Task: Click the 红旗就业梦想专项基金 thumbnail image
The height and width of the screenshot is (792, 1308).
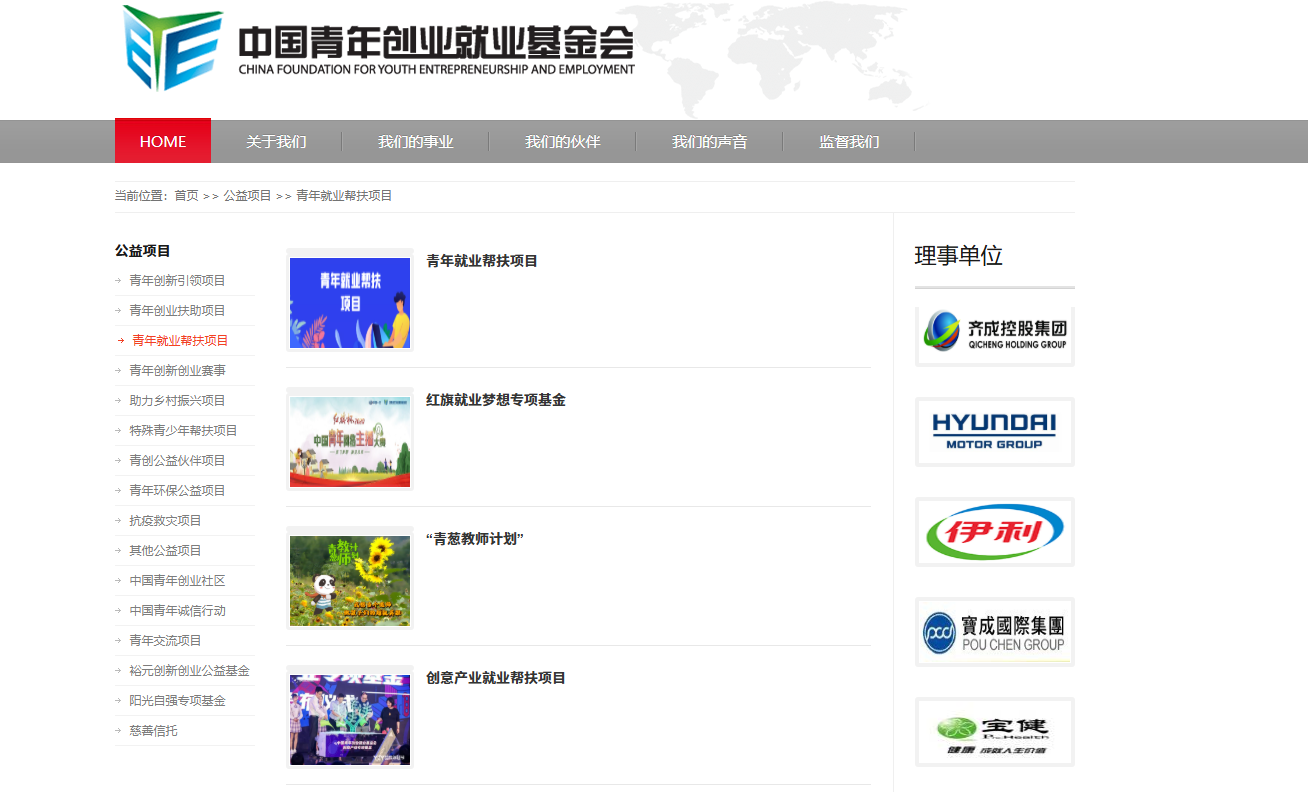Action: tap(350, 440)
